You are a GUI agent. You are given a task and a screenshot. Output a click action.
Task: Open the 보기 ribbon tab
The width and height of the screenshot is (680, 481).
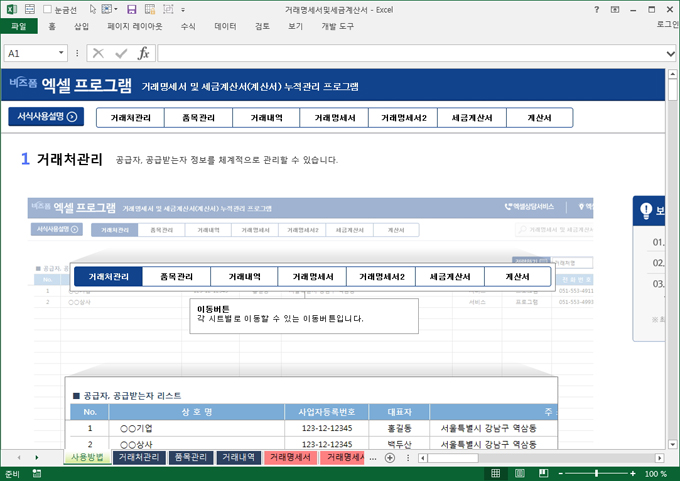(295, 26)
